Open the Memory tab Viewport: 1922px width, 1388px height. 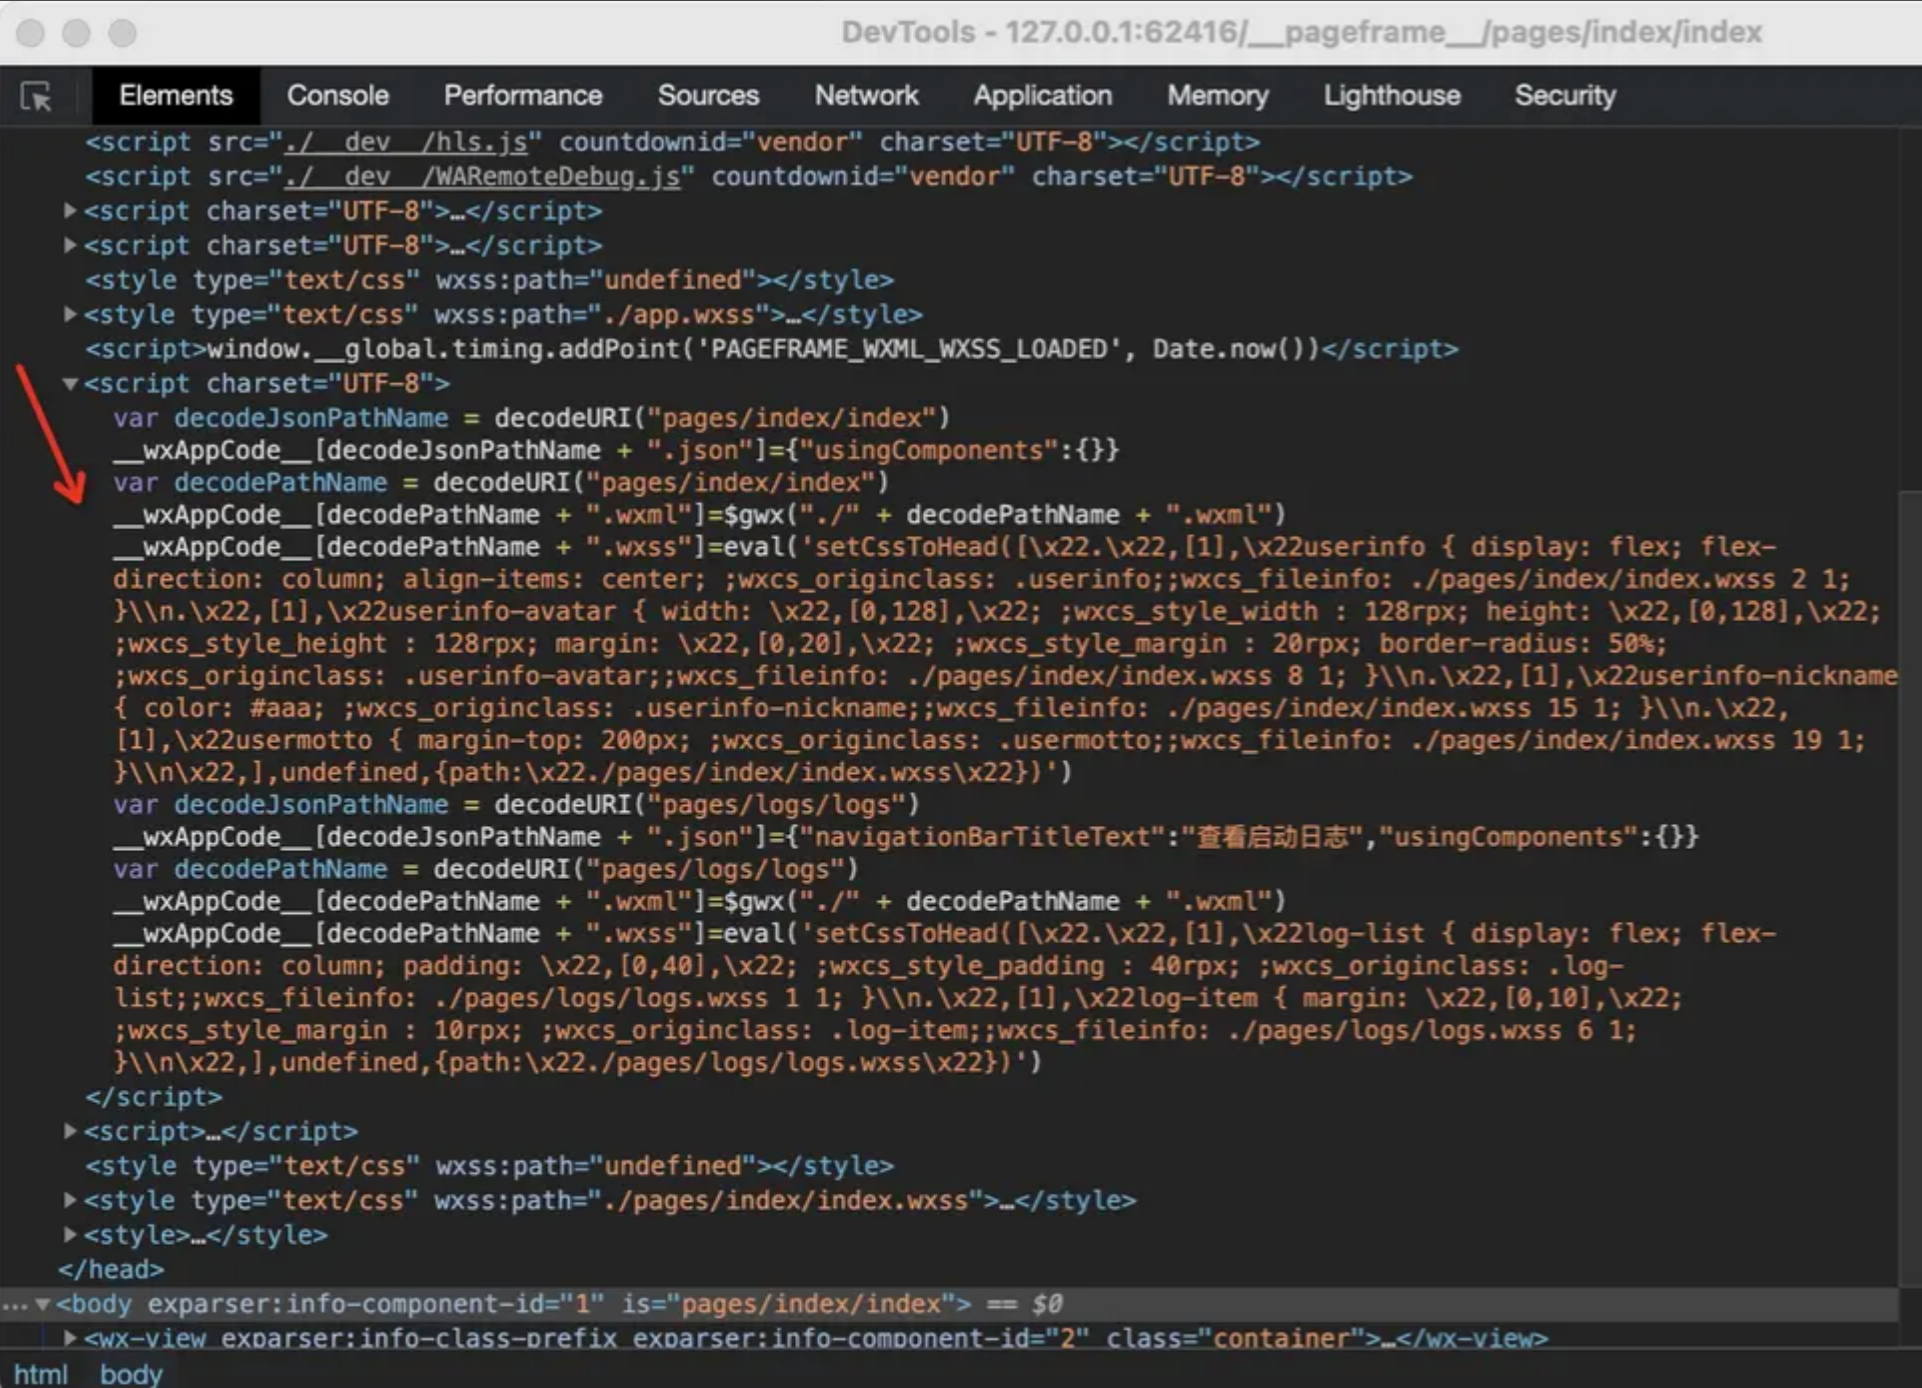[1218, 96]
